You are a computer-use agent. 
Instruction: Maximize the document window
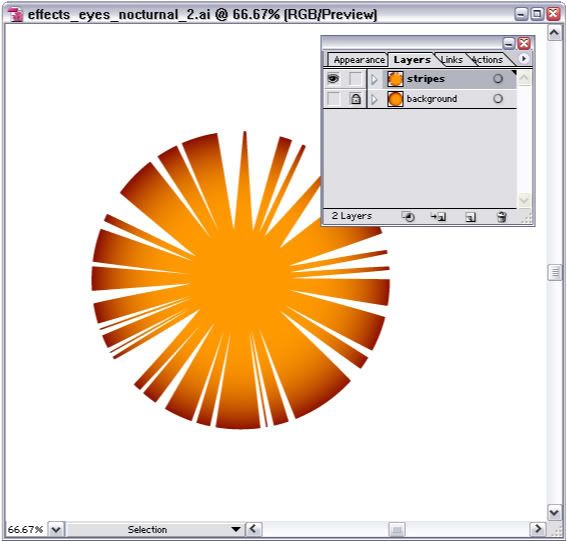click(x=537, y=14)
